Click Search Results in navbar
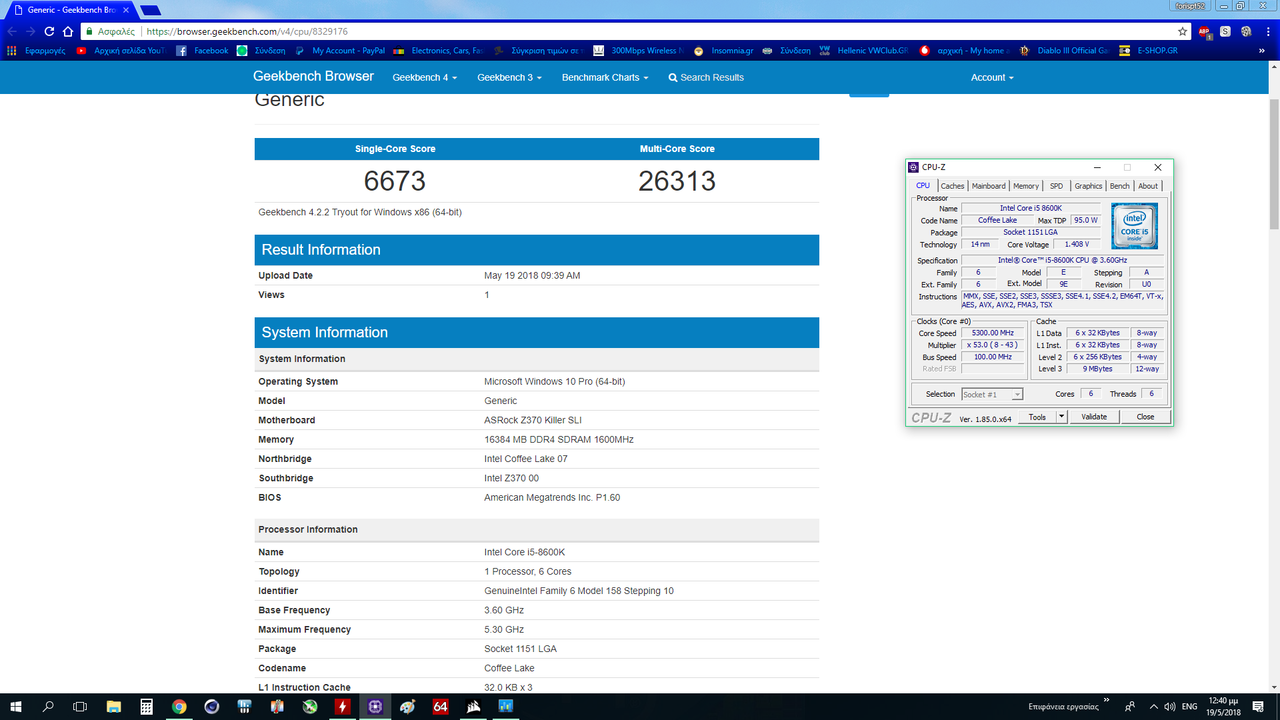1280x720 pixels. click(x=706, y=77)
